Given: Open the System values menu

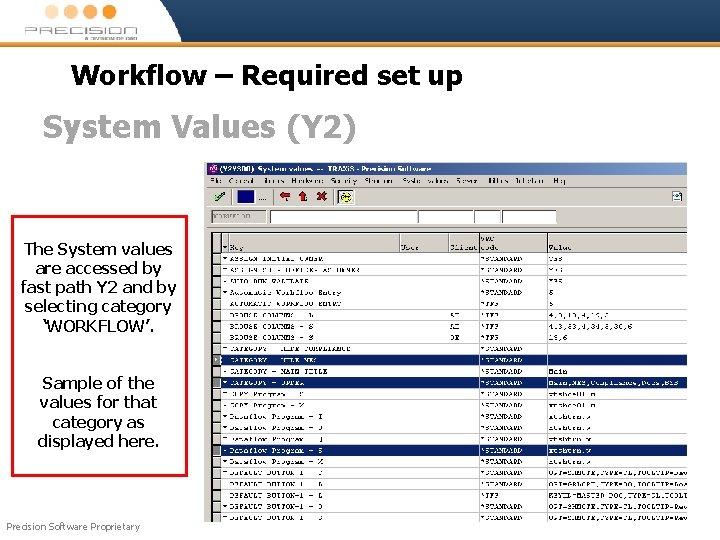Looking at the screenshot, I should click(425, 180).
